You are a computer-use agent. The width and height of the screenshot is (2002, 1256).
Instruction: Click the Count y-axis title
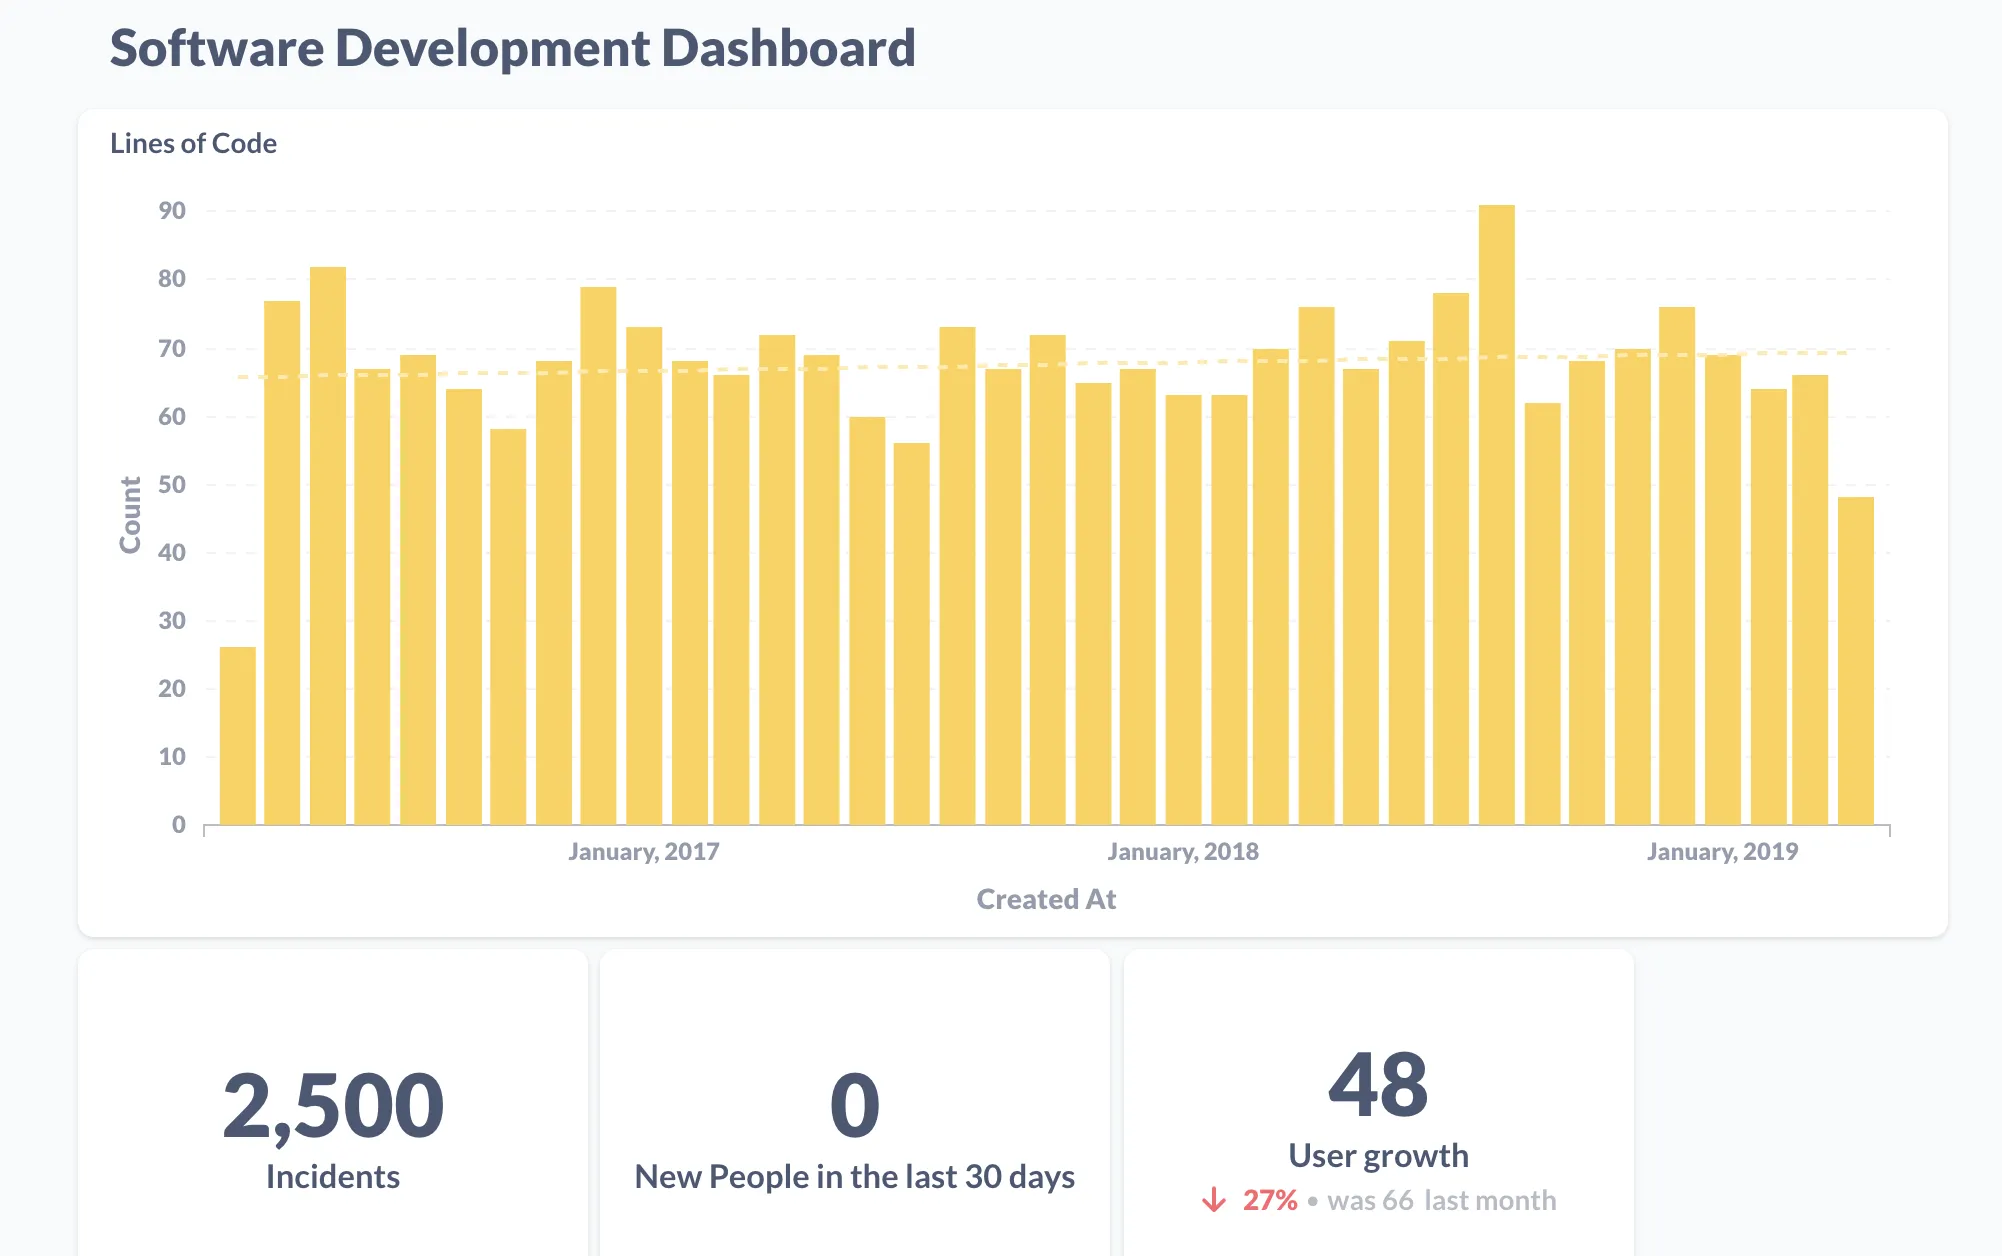pos(130,514)
